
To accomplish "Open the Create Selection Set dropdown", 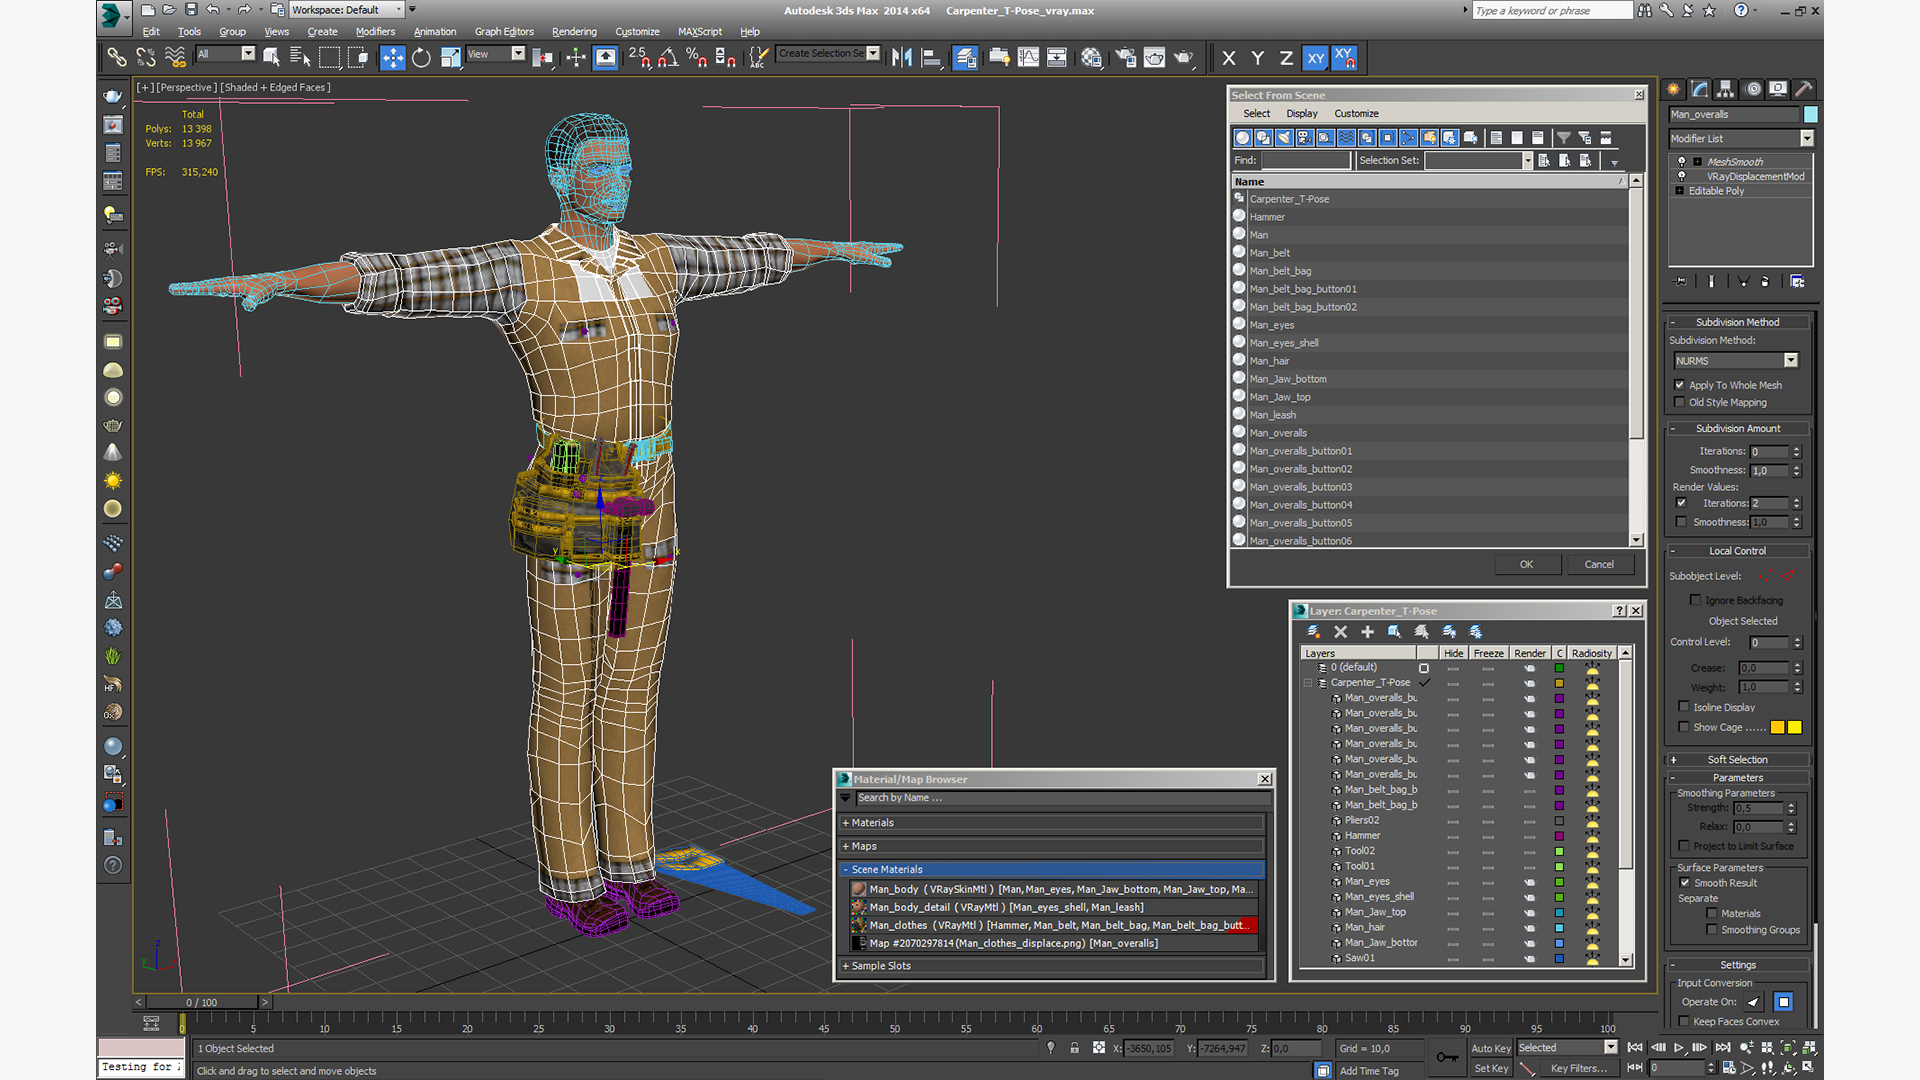I will click(873, 54).
